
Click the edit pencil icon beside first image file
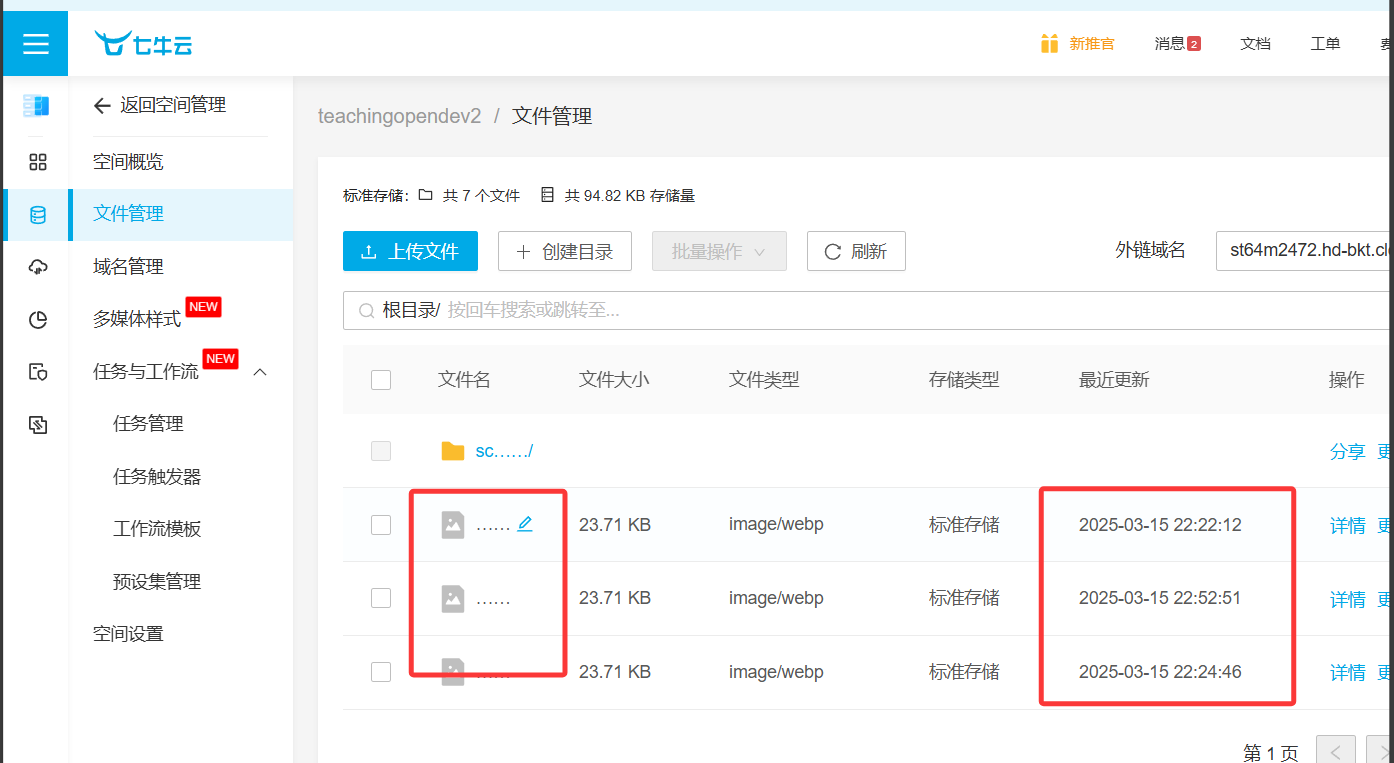[525, 523]
